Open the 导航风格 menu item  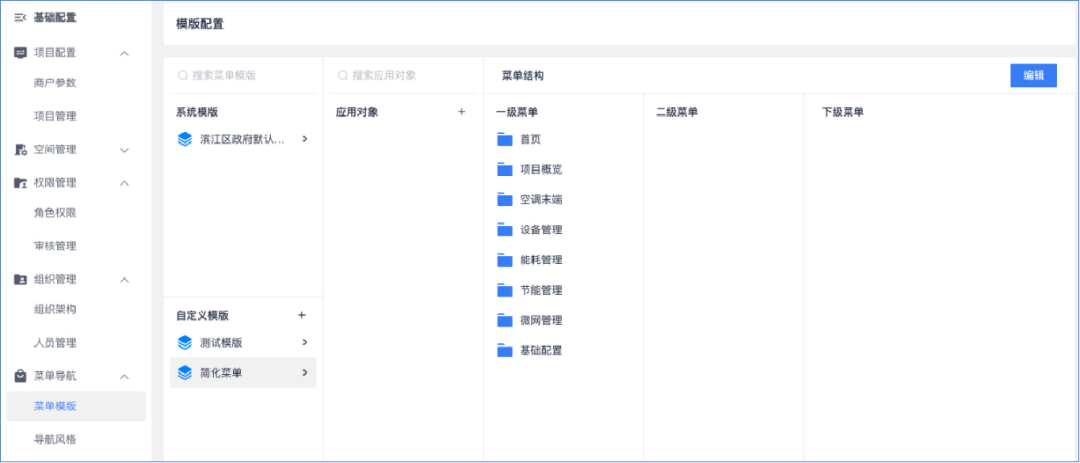pos(55,439)
